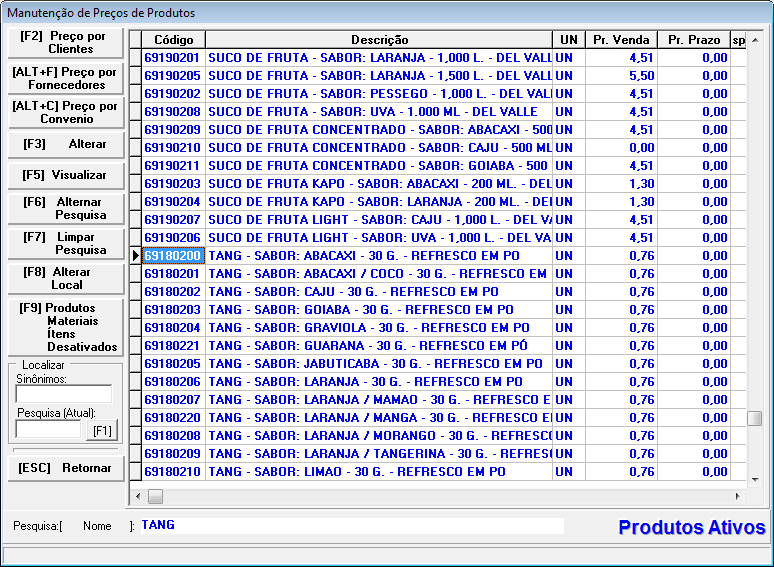Click the ESC Retornar button

click(x=64, y=468)
